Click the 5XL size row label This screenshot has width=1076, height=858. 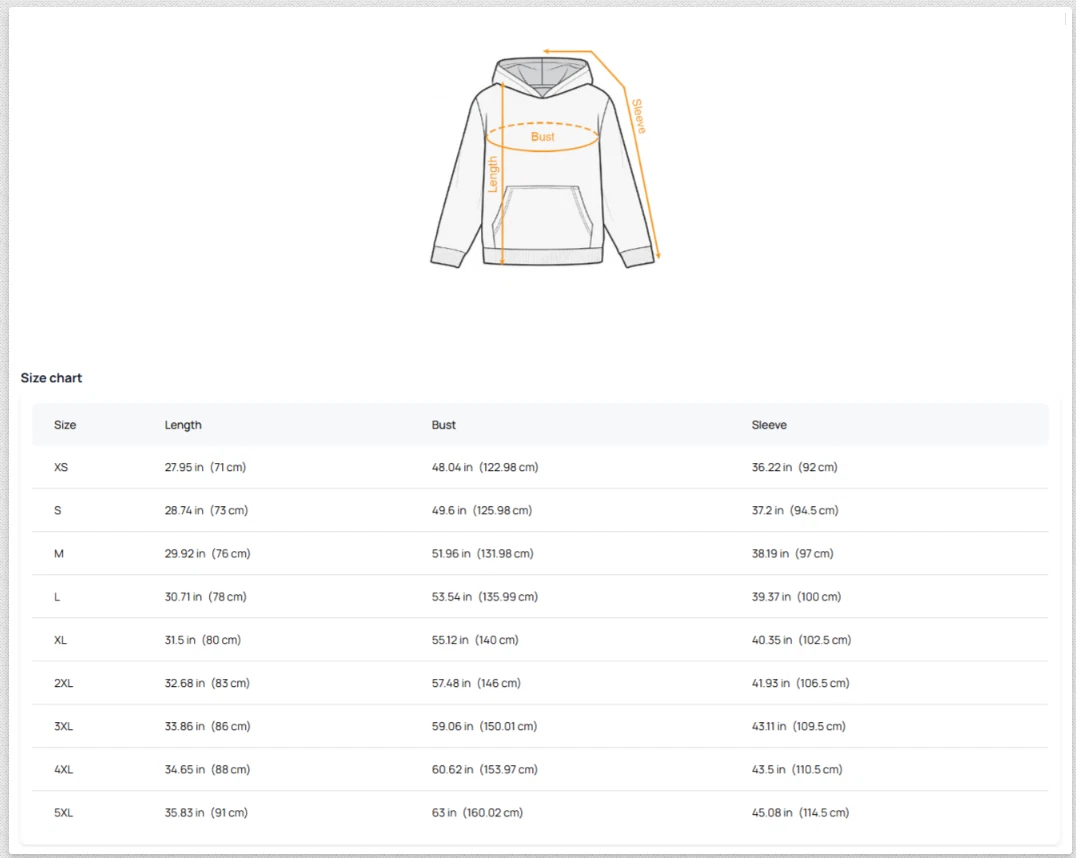click(63, 812)
